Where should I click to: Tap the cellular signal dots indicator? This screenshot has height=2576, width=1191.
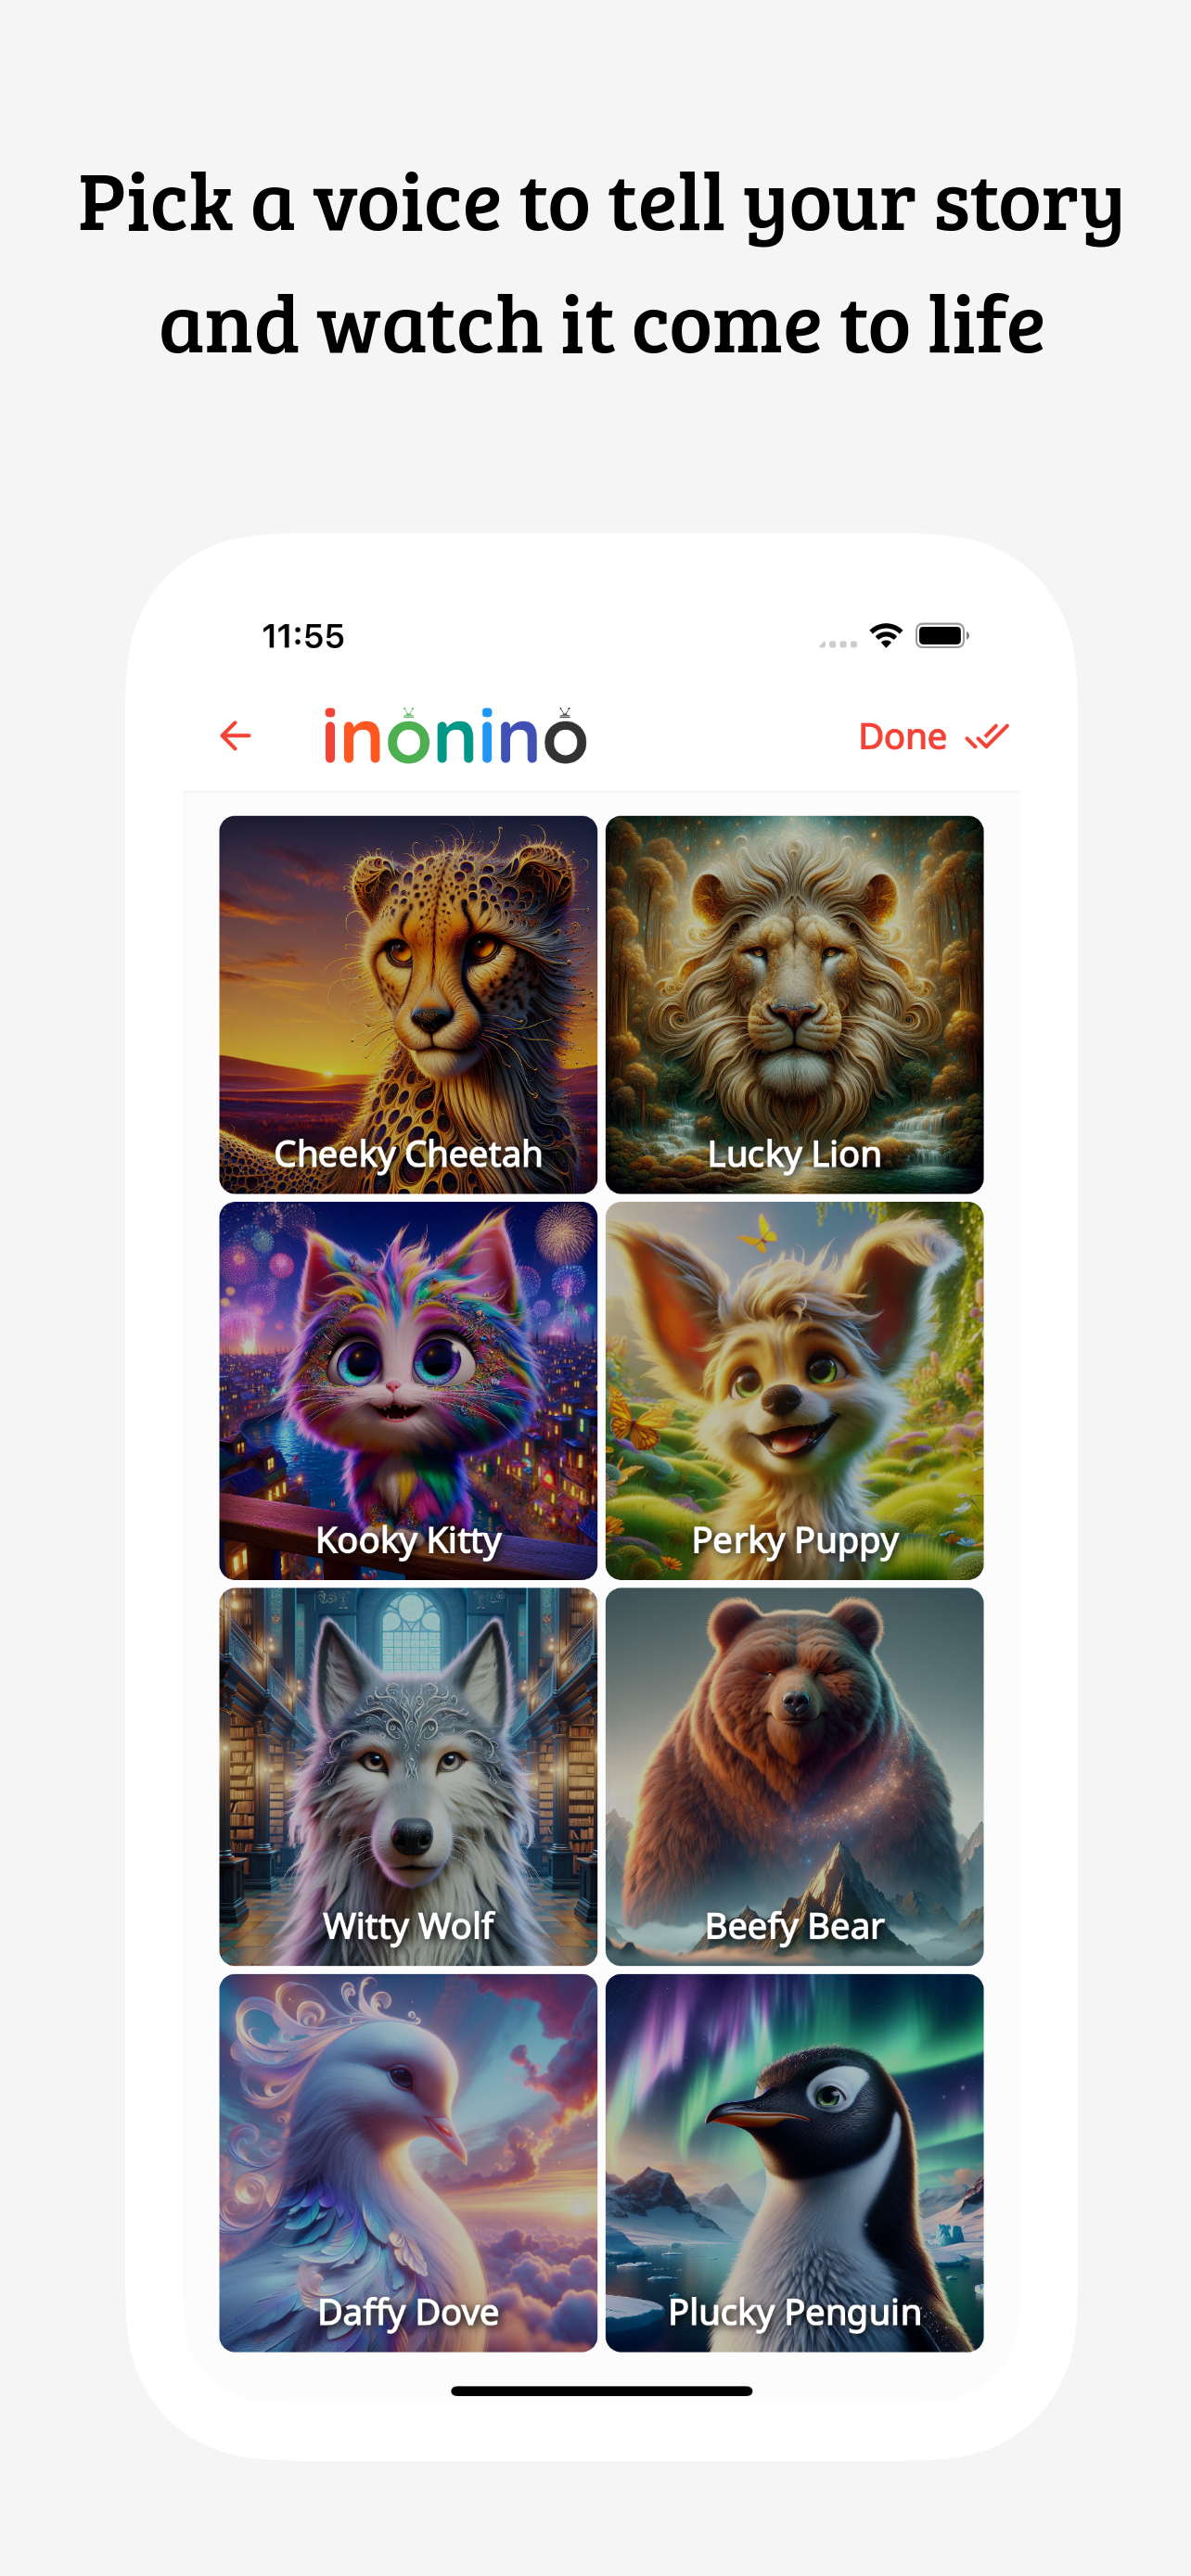pos(838,643)
